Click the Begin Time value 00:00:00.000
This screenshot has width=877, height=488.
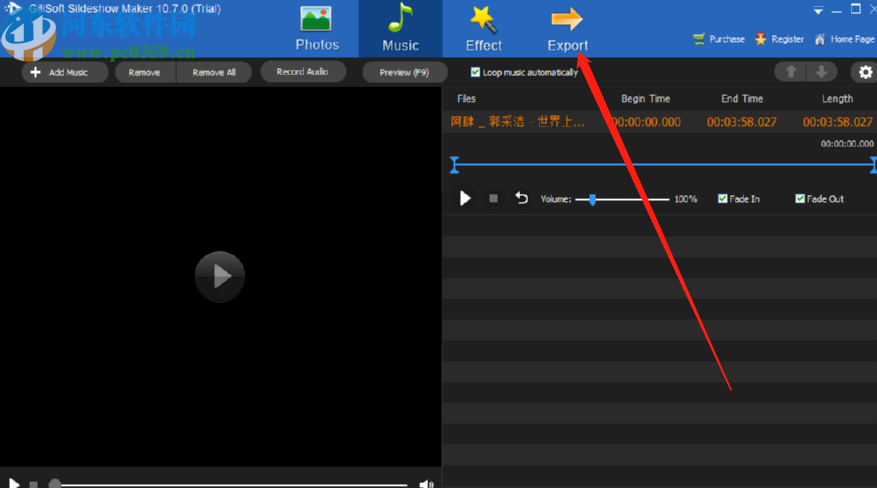[x=646, y=122]
